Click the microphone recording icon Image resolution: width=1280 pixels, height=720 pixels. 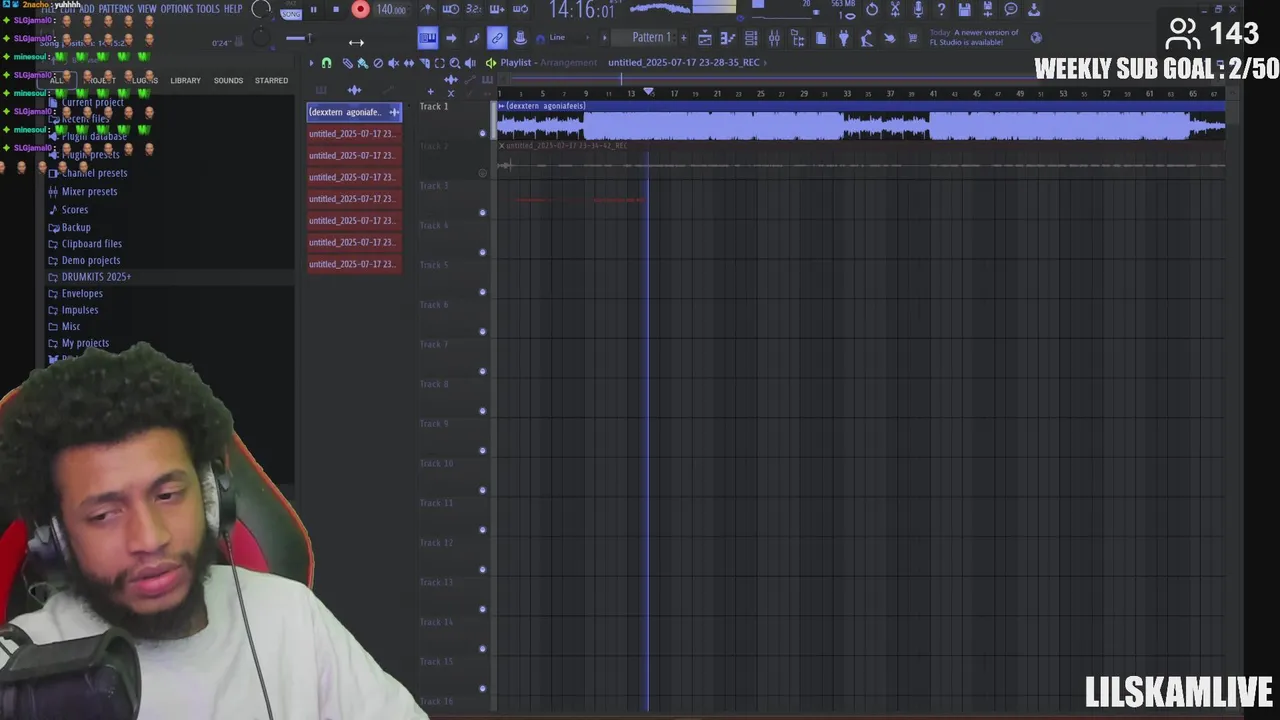(x=918, y=9)
